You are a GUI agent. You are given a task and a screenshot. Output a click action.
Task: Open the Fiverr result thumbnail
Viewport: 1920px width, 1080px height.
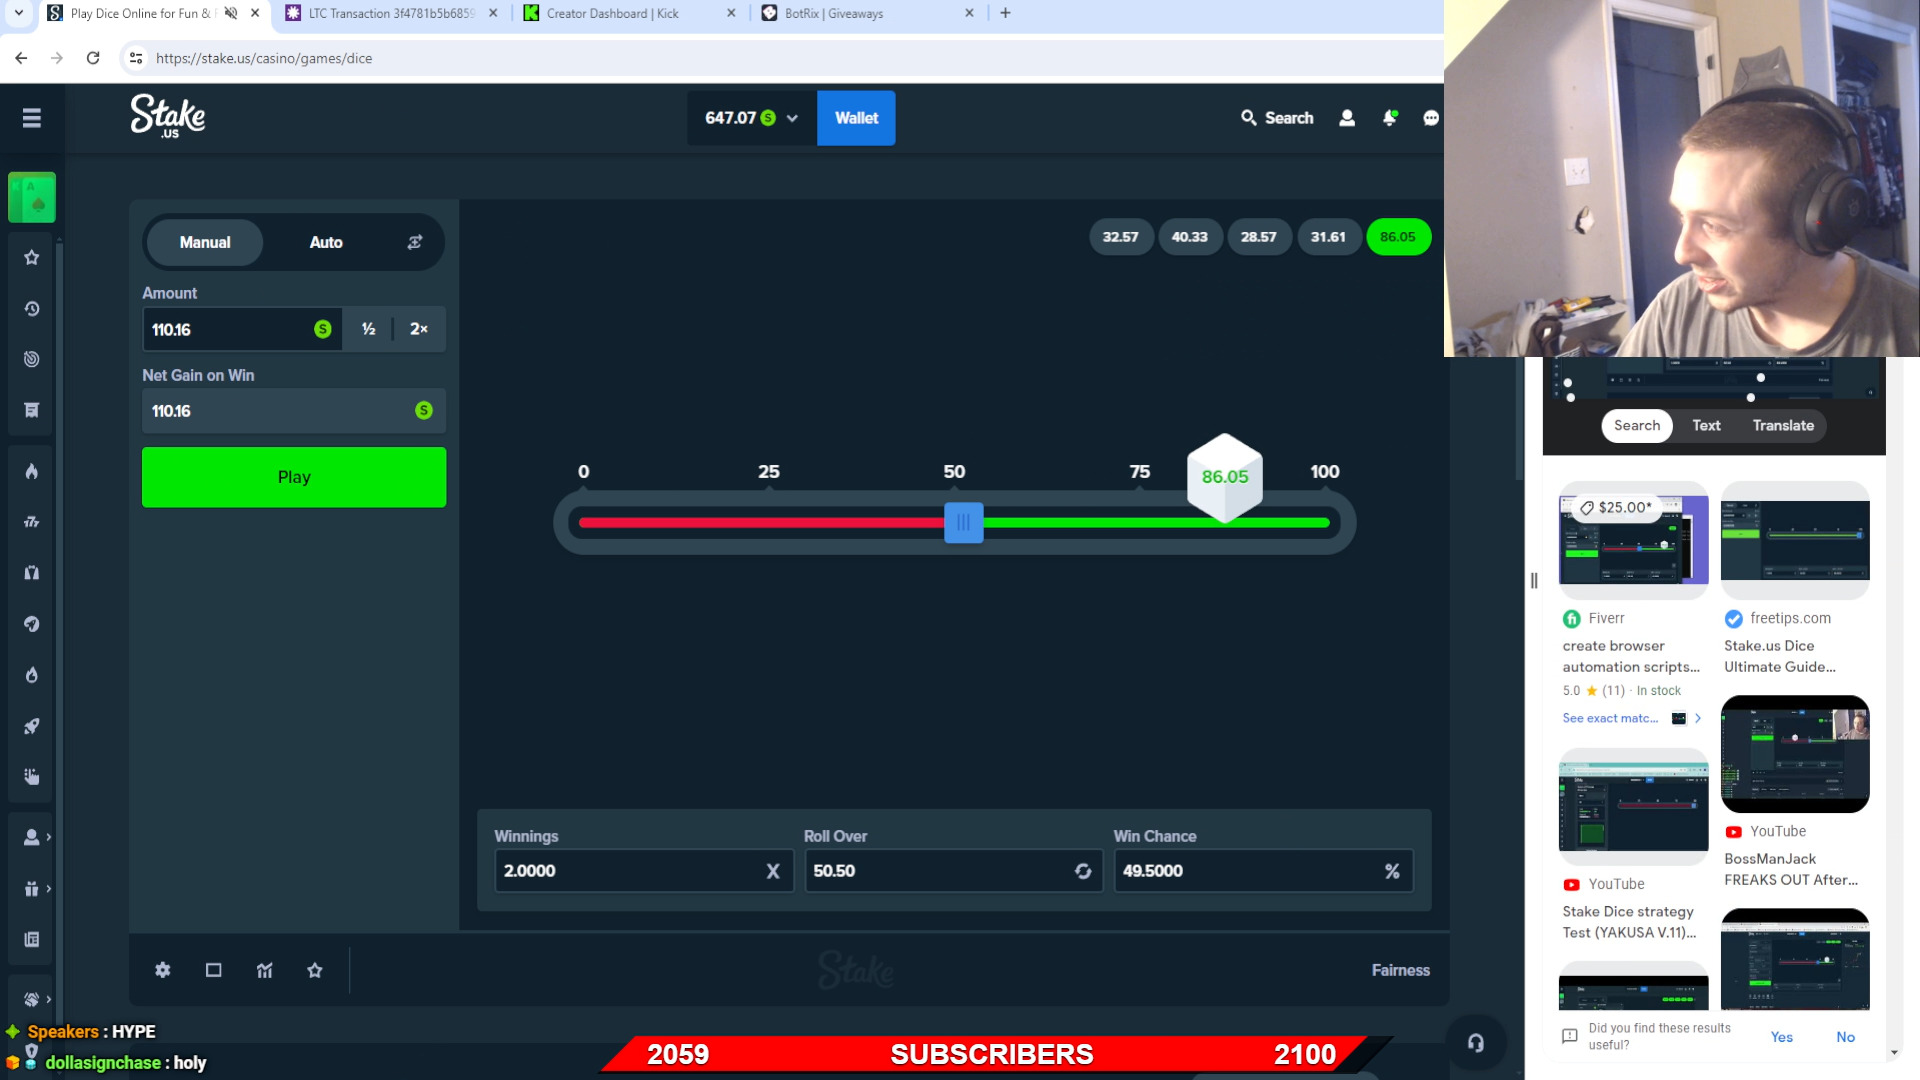pyautogui.click(x=1633, y=540)
